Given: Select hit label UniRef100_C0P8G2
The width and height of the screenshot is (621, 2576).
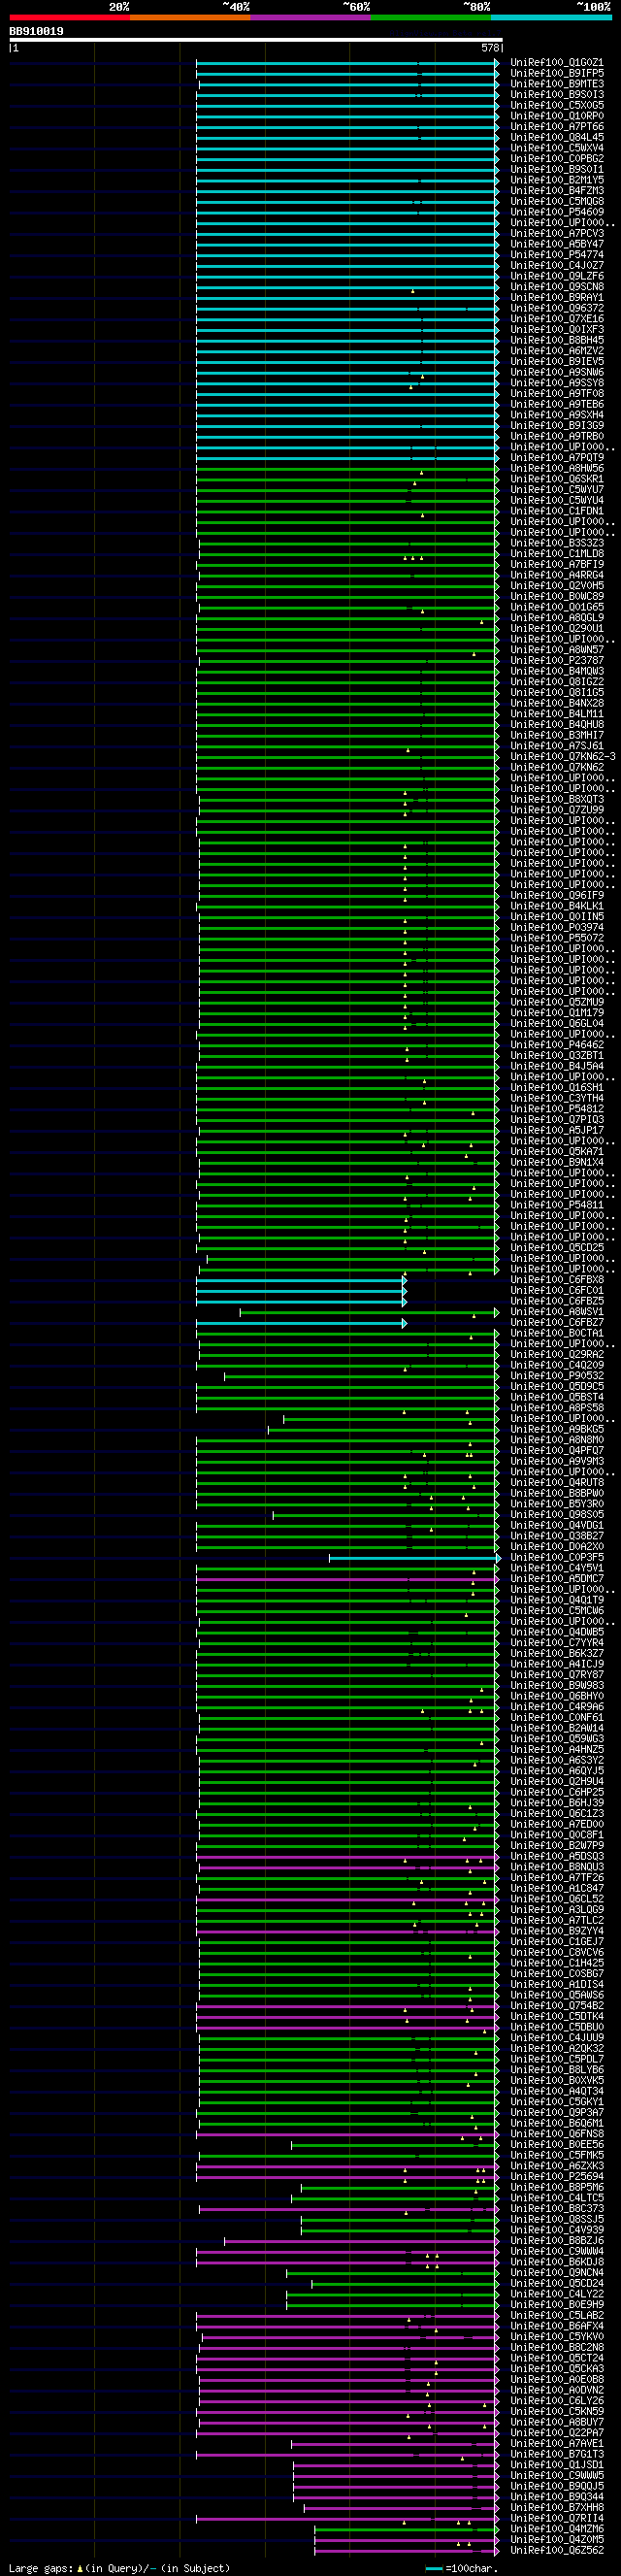Looking at the screenshot, I should pyautogui.click(x=557, y=159).
